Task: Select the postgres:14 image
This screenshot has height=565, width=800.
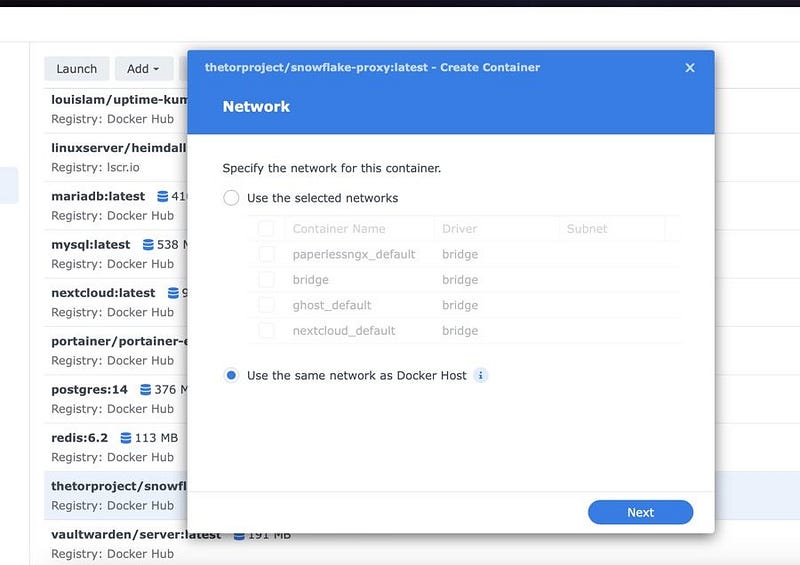Action: 116,399
